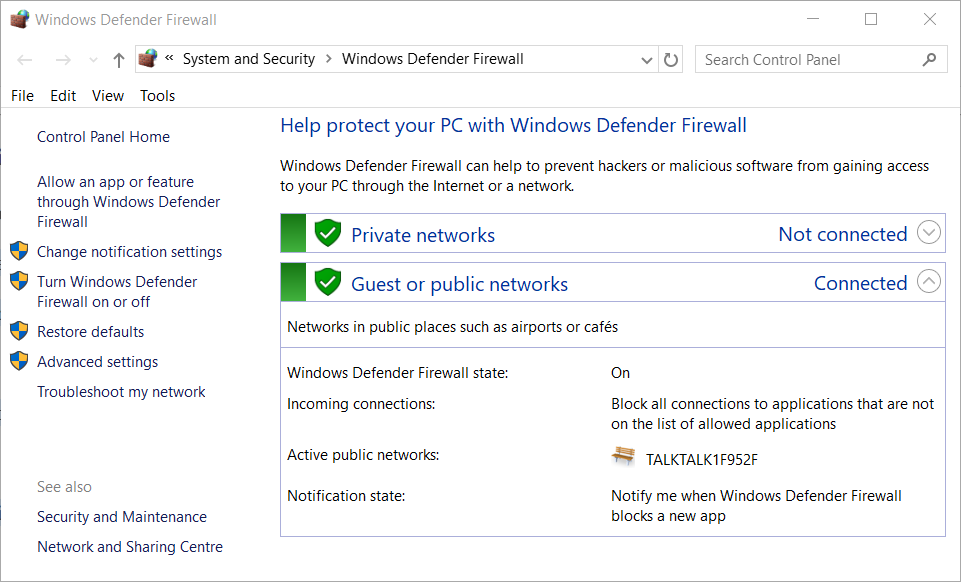
Task: Open the Edit menu
Action: [63, 96]
